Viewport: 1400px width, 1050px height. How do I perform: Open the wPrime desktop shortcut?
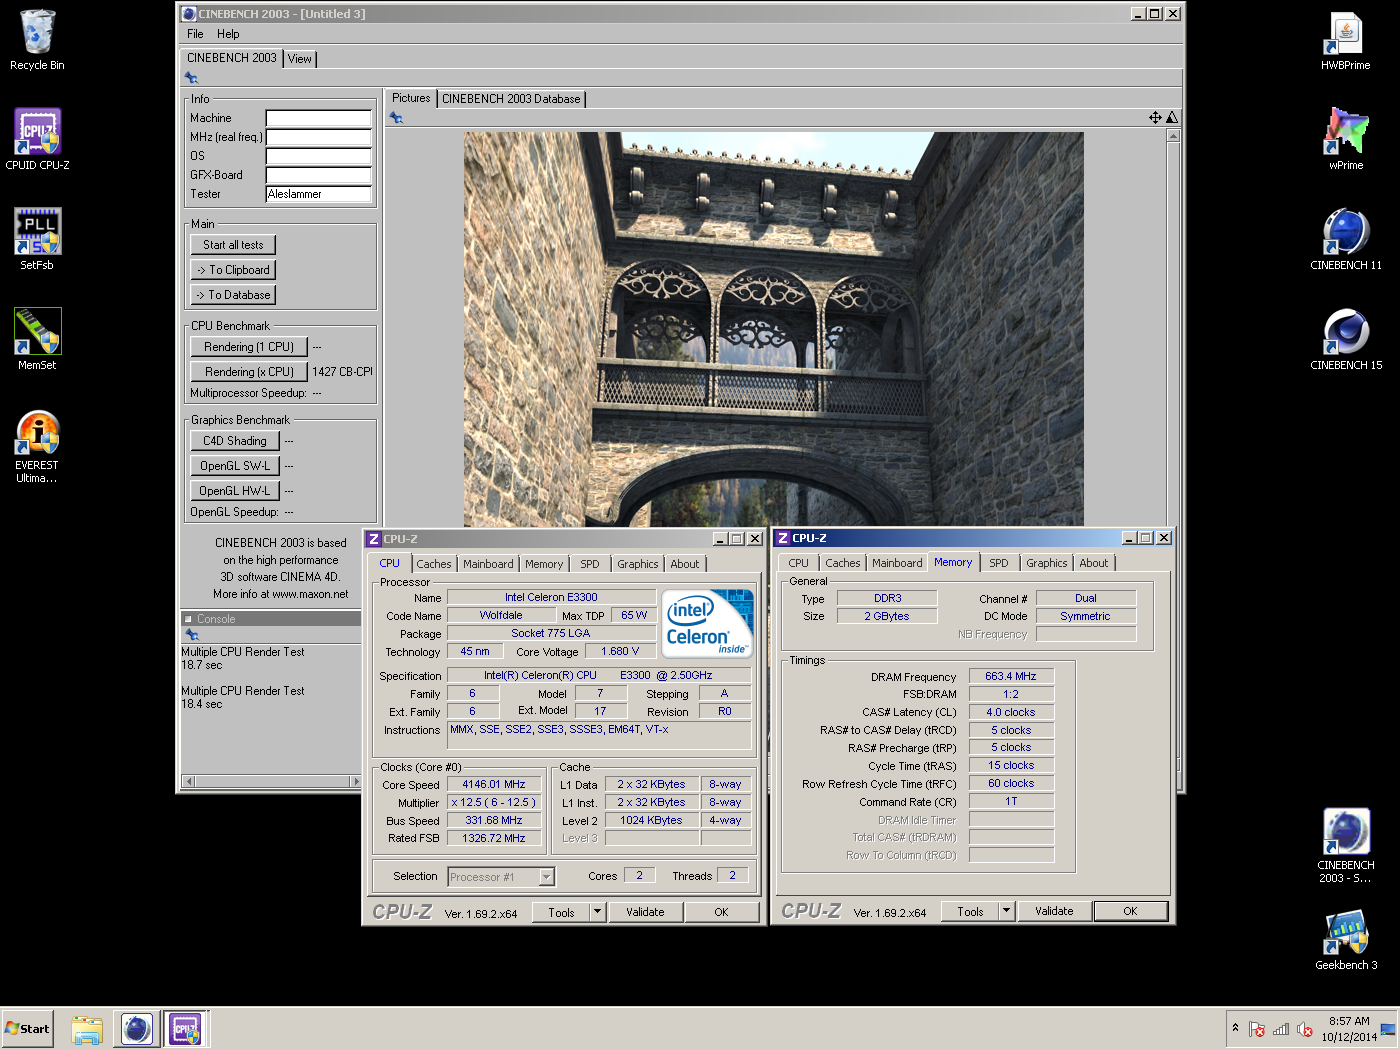coord(1346,140)
